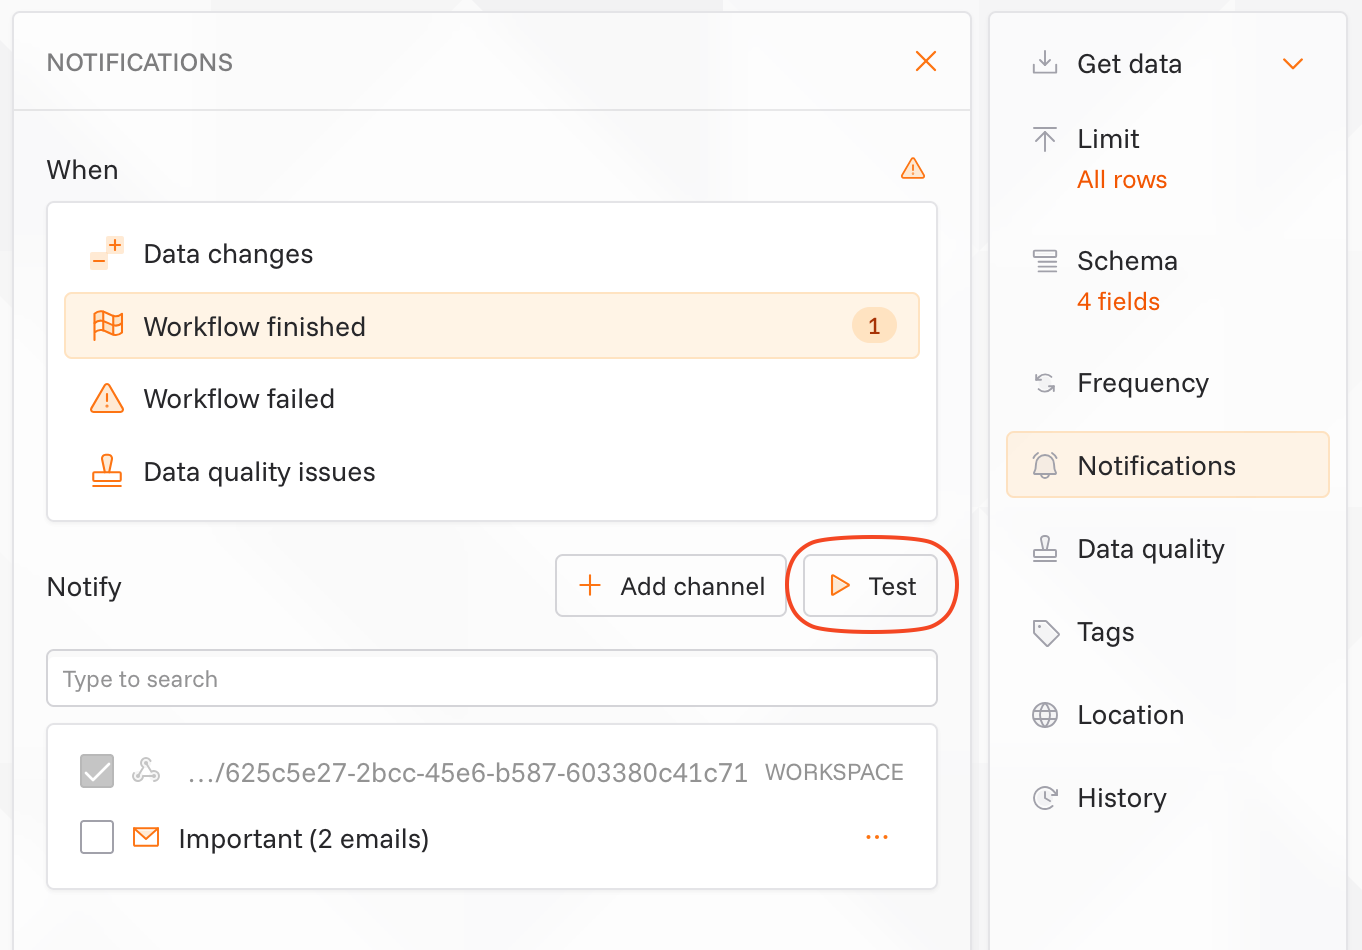Click the Schema list icon
Viewport: 1362px width, 950px height.
click(x=1045, y=261)
